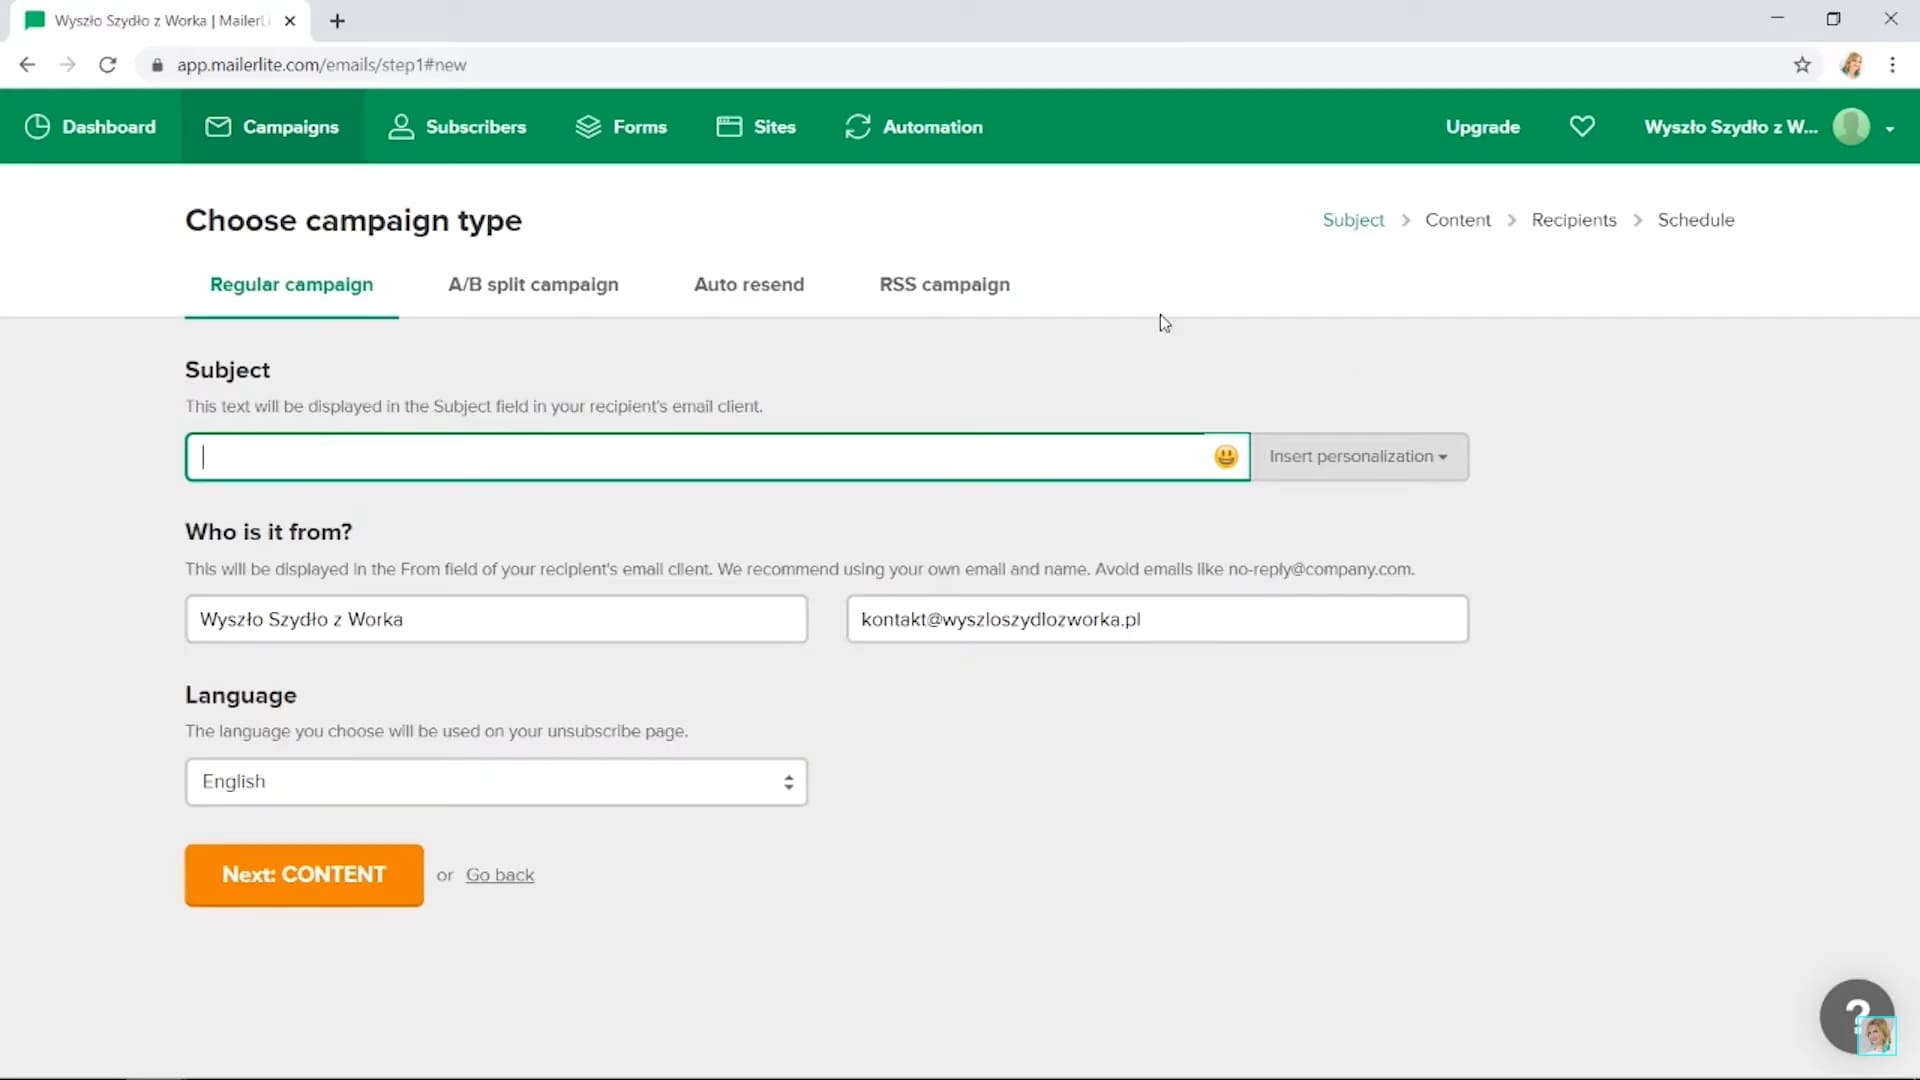This screenshot has width=1920, height=1080.
Task: Open Subscribers from the navigation bar
Action: [457, 127]
